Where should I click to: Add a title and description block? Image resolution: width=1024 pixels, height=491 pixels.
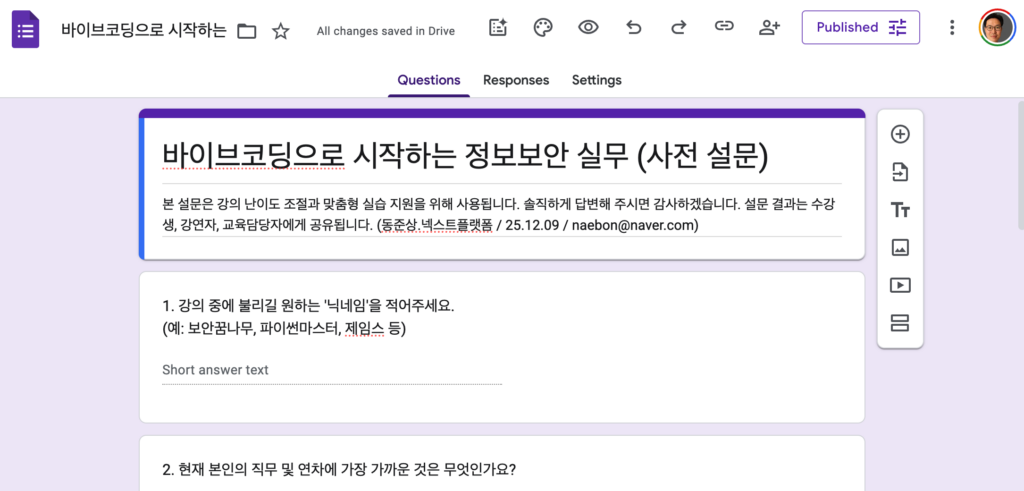pos(900,210)
